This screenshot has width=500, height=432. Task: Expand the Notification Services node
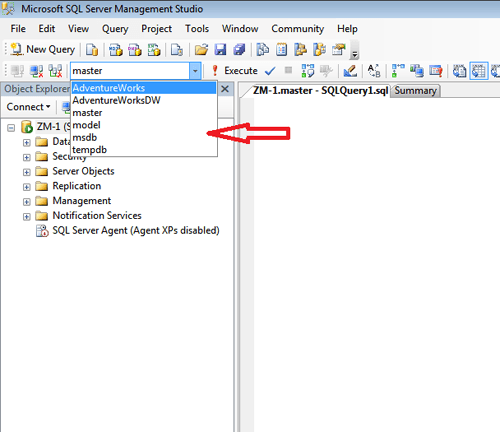(x=27, y=217)
